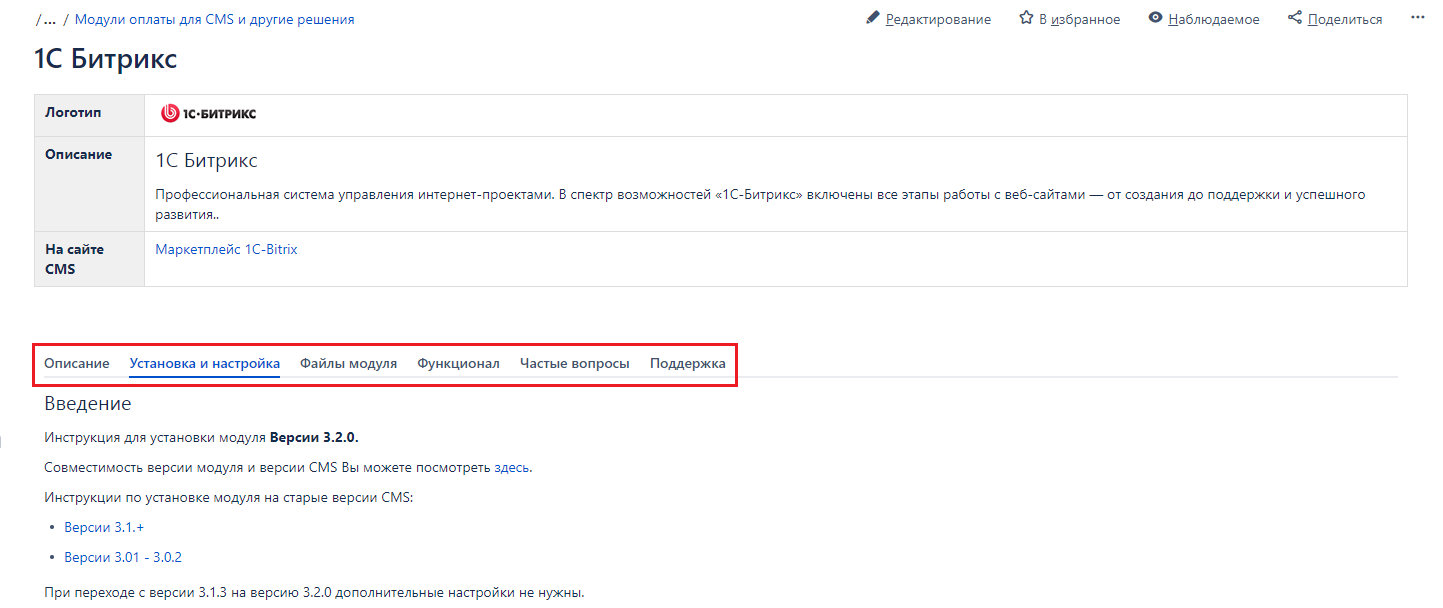
Task: Click the Share icon (Поделиться)
Action: (1295, 18)
